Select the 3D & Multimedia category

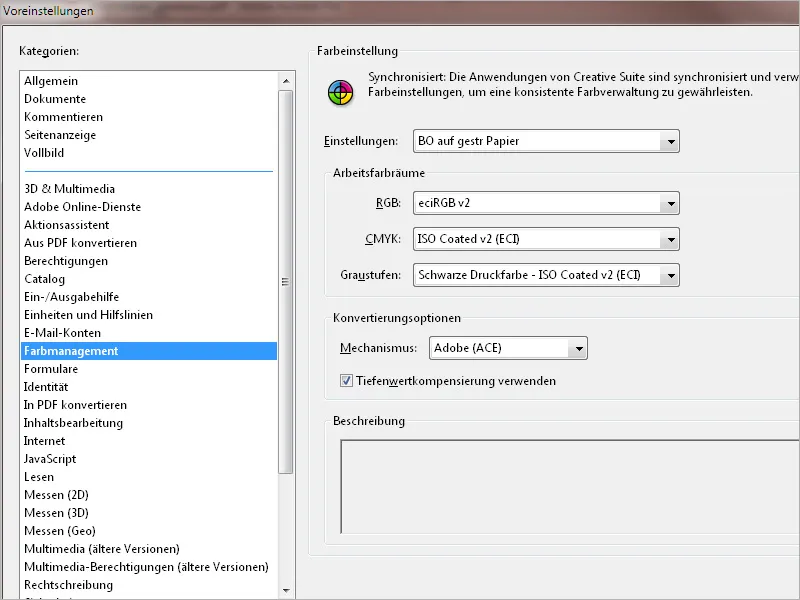(149, 189)
